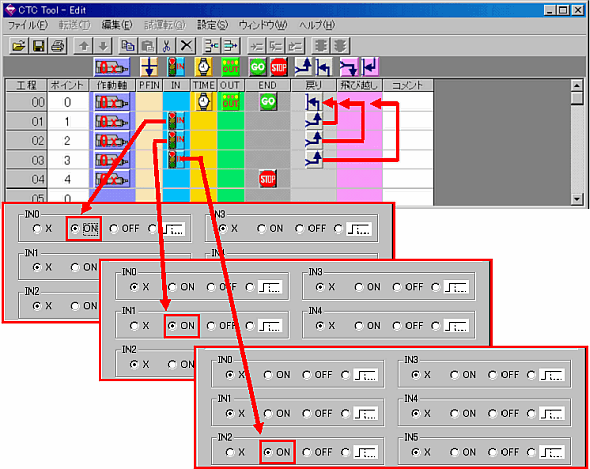Screen dimensions: 590x469
Task: Open the 設定(S) menu
Action: click(213, 25)
